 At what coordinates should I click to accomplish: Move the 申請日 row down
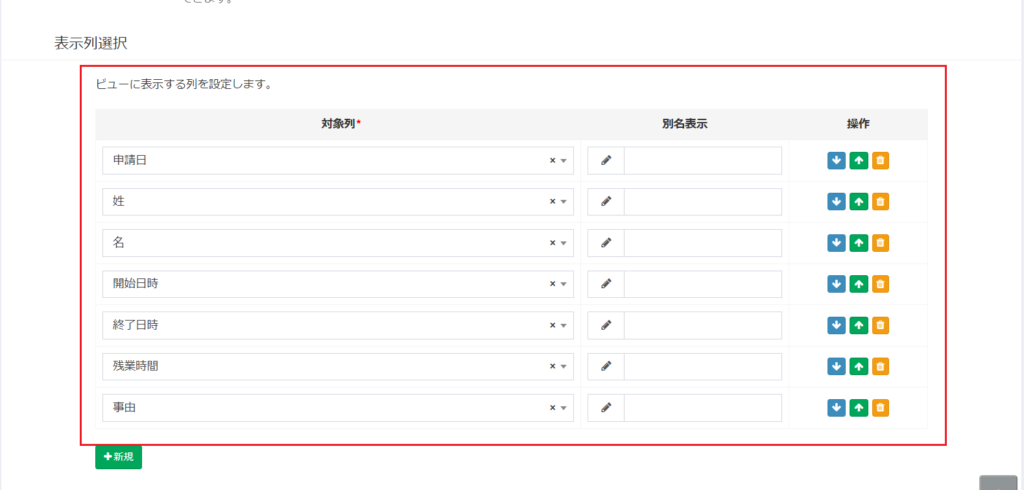pyautogui.click(x=836, y=161)
